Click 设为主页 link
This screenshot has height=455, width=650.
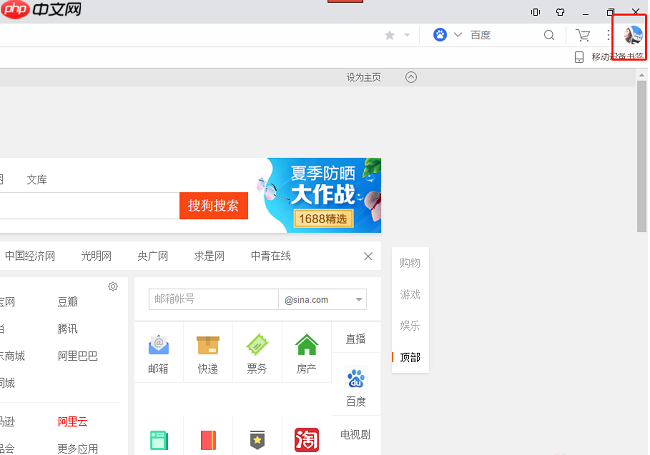tap(364, 77)
